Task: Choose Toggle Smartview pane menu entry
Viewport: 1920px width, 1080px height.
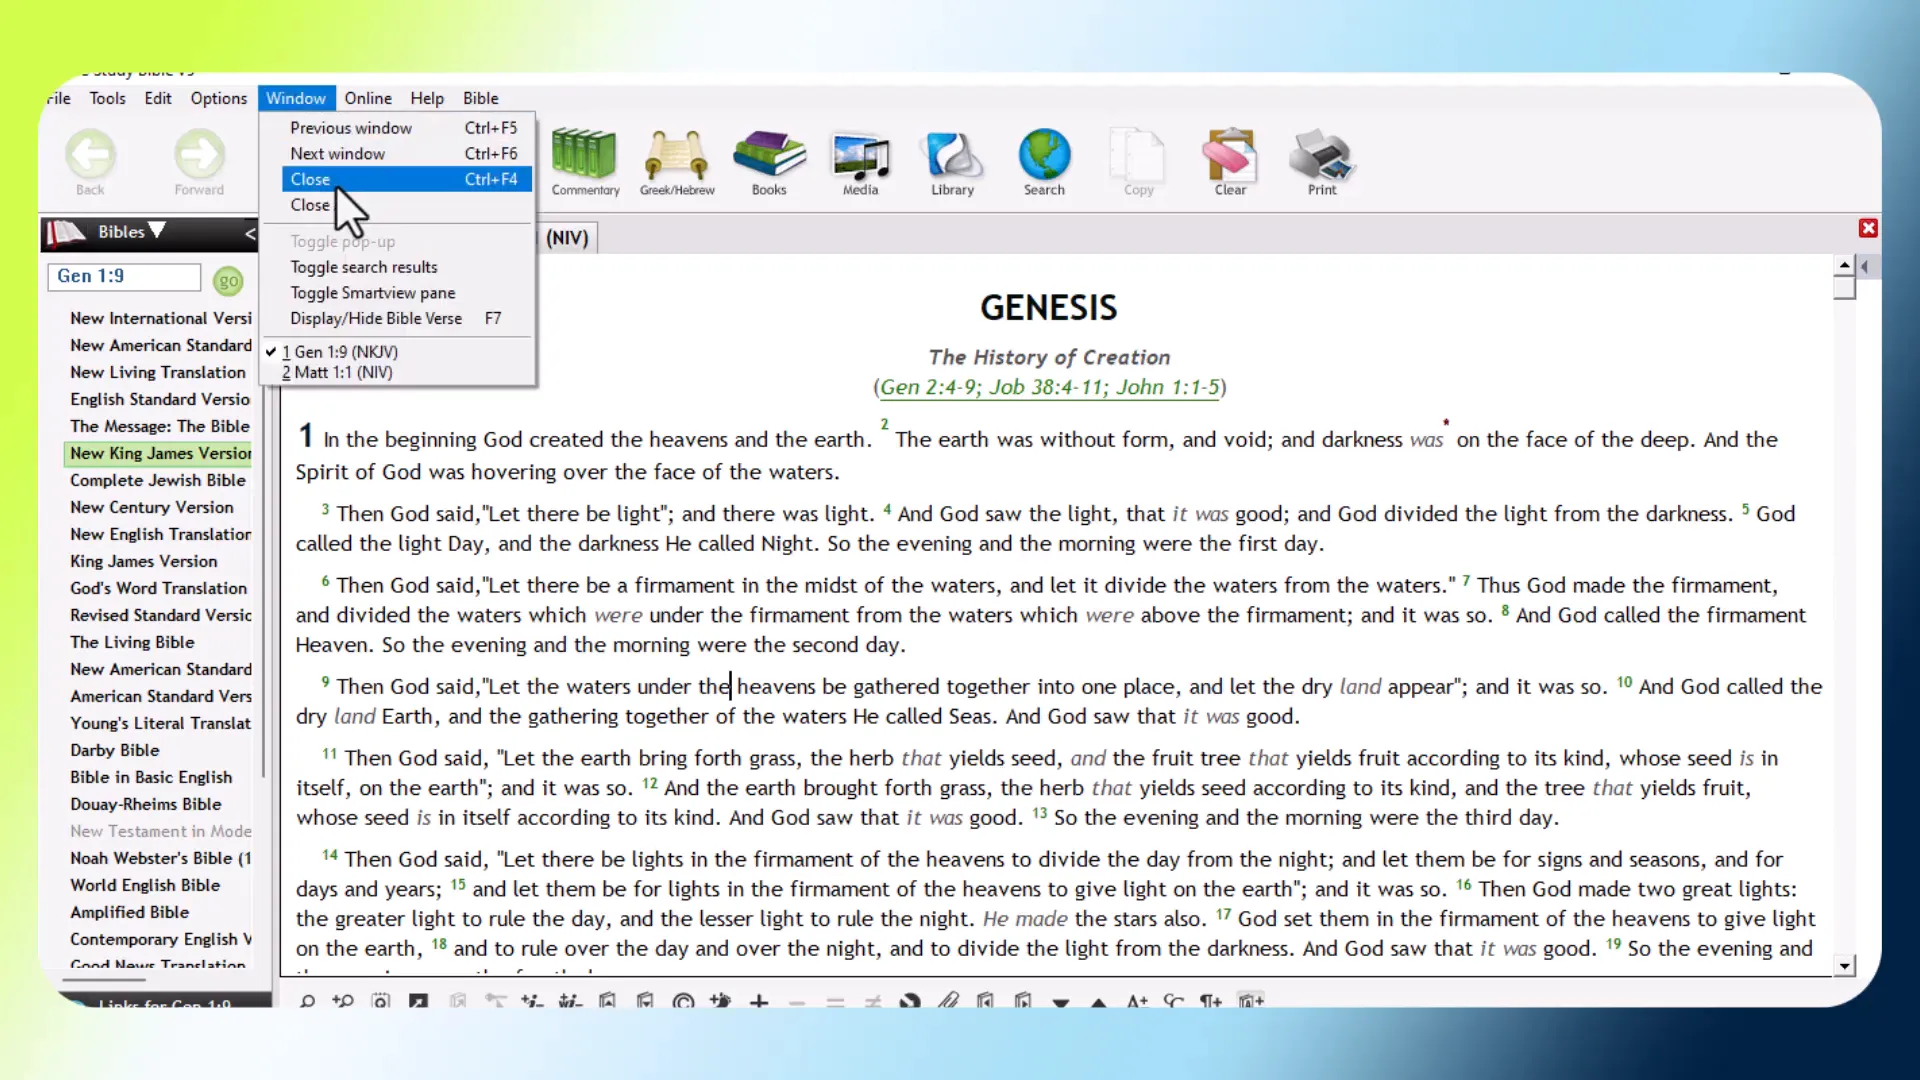Action: pos(373,293)
